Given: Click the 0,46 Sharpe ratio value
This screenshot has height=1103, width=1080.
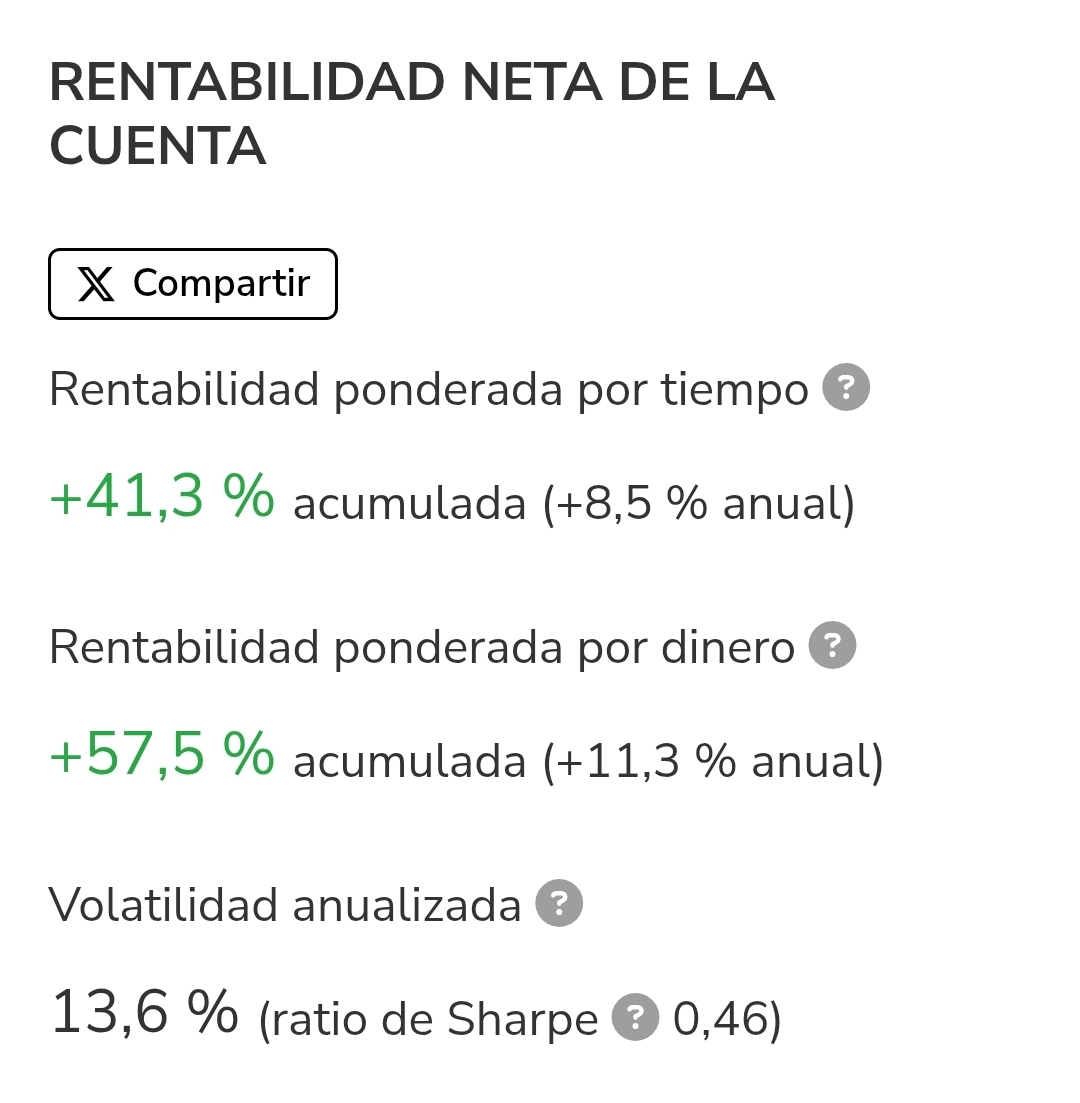Looking at the screenshot, I should (720, 1020).
